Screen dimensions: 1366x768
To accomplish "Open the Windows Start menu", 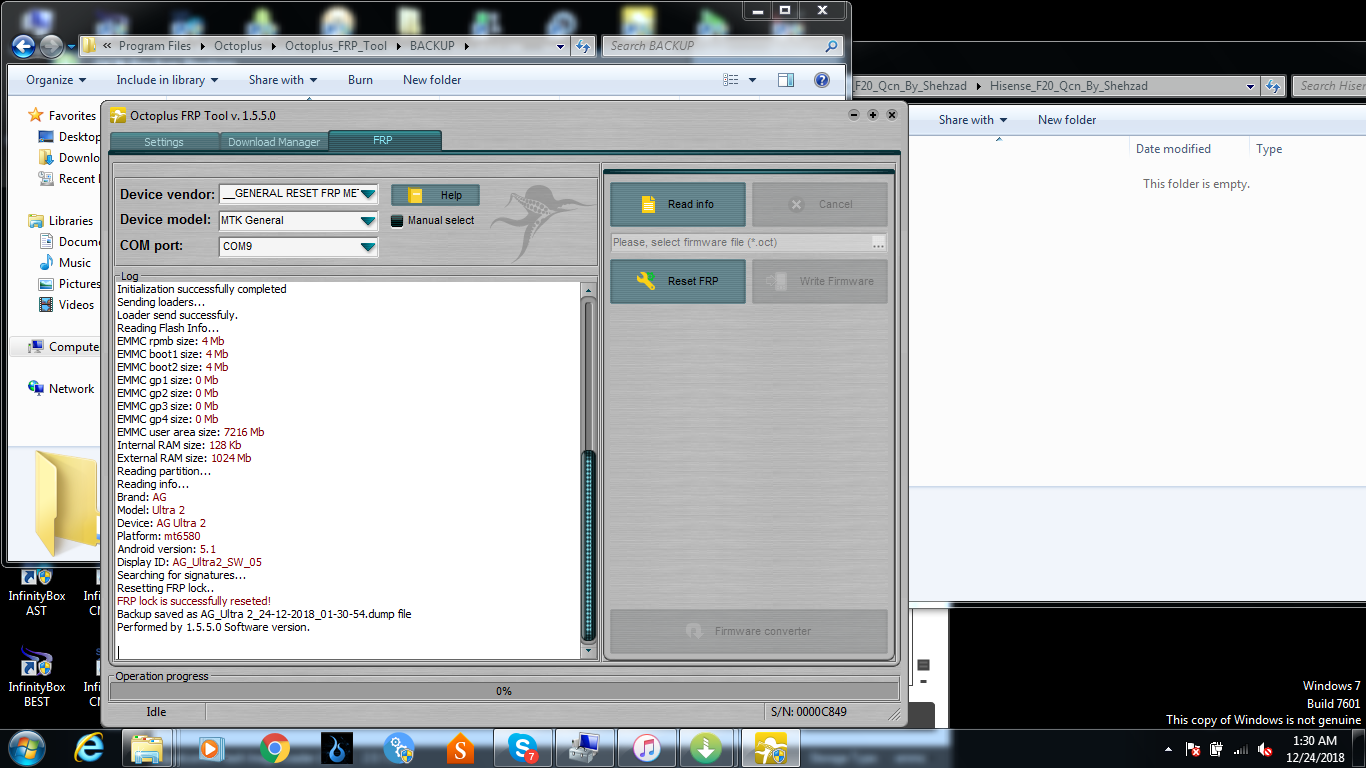I will tap(25, 747).
